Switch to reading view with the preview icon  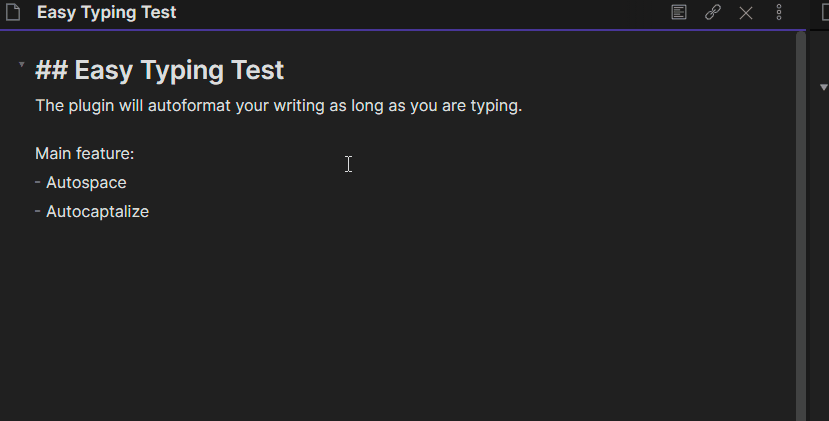tap(679, 12)
